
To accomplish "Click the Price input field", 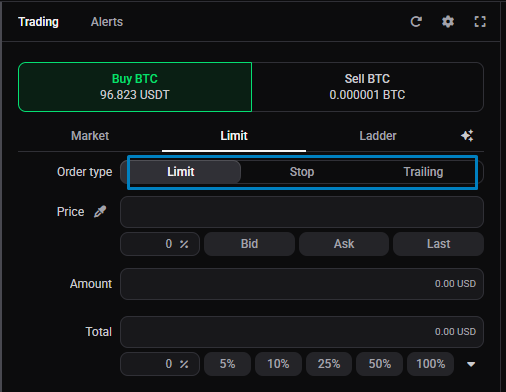I will click(x=302, y=212).
